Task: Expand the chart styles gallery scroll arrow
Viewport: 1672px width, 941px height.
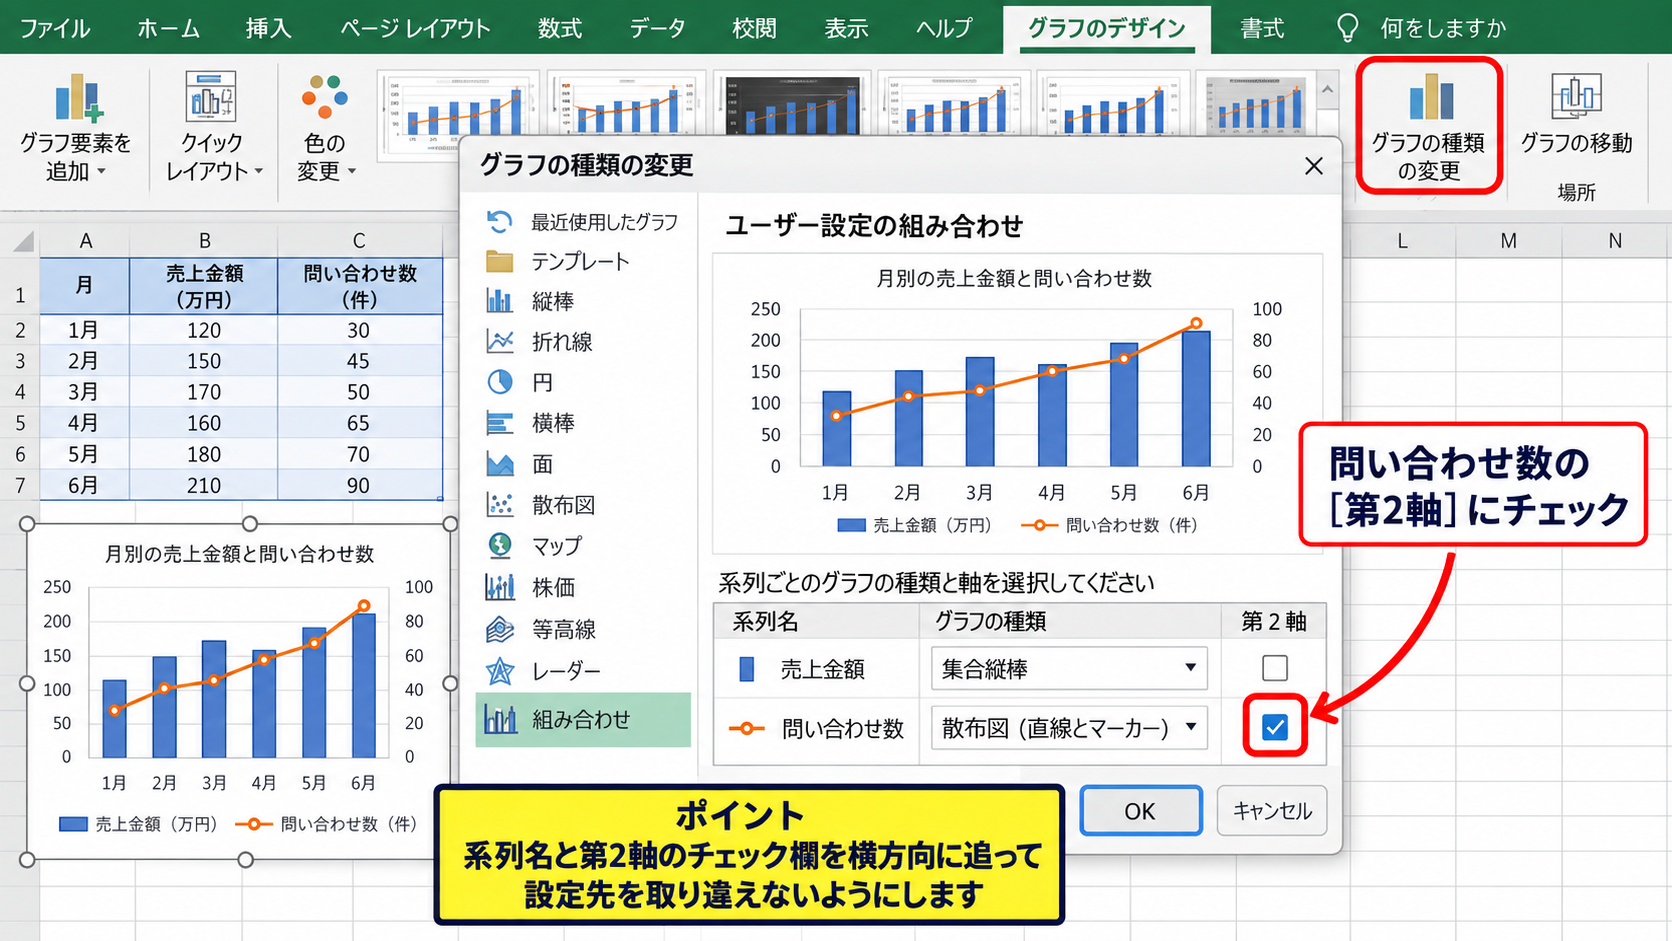Action: [x=1327, y=90]
